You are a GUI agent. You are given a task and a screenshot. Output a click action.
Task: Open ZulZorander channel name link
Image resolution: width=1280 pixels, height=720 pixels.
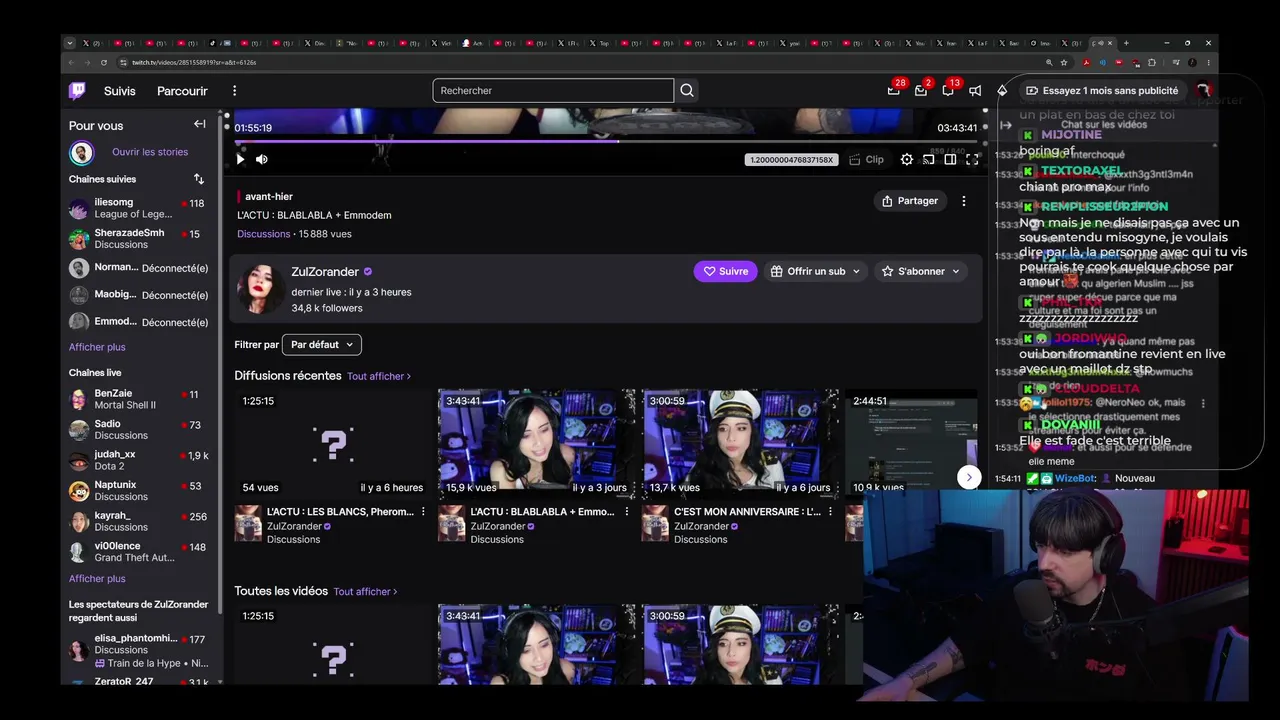(x=325, y=272)
